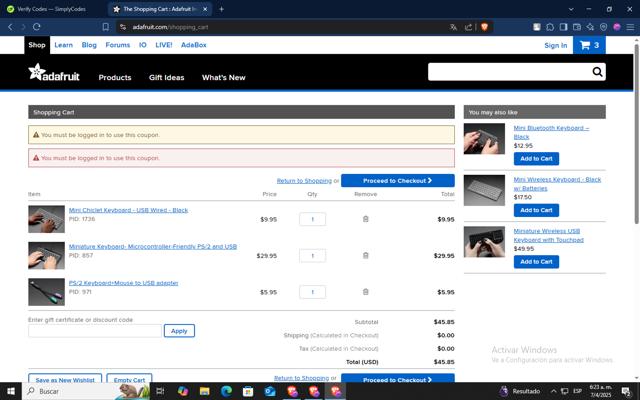Open File Explorer from the taskbar
The image size is (640, 400).
(204, 391)
